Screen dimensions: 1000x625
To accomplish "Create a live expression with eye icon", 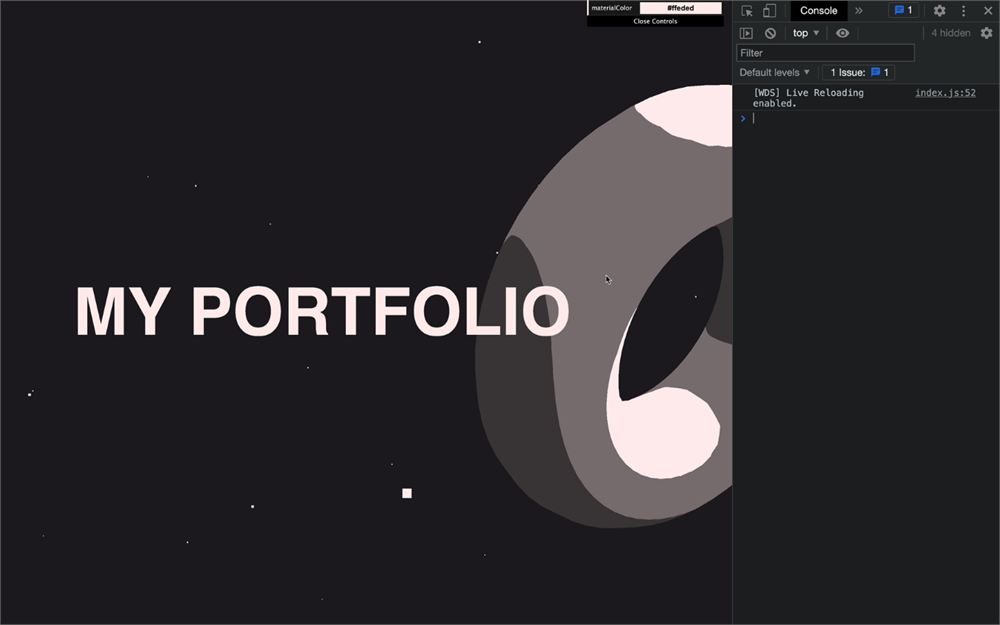I will coord(842,33).
